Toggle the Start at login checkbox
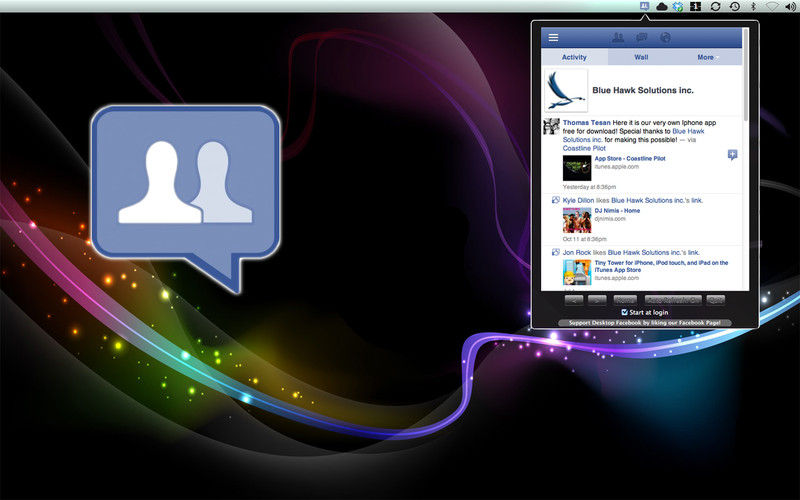 click(x=624, y=312)
